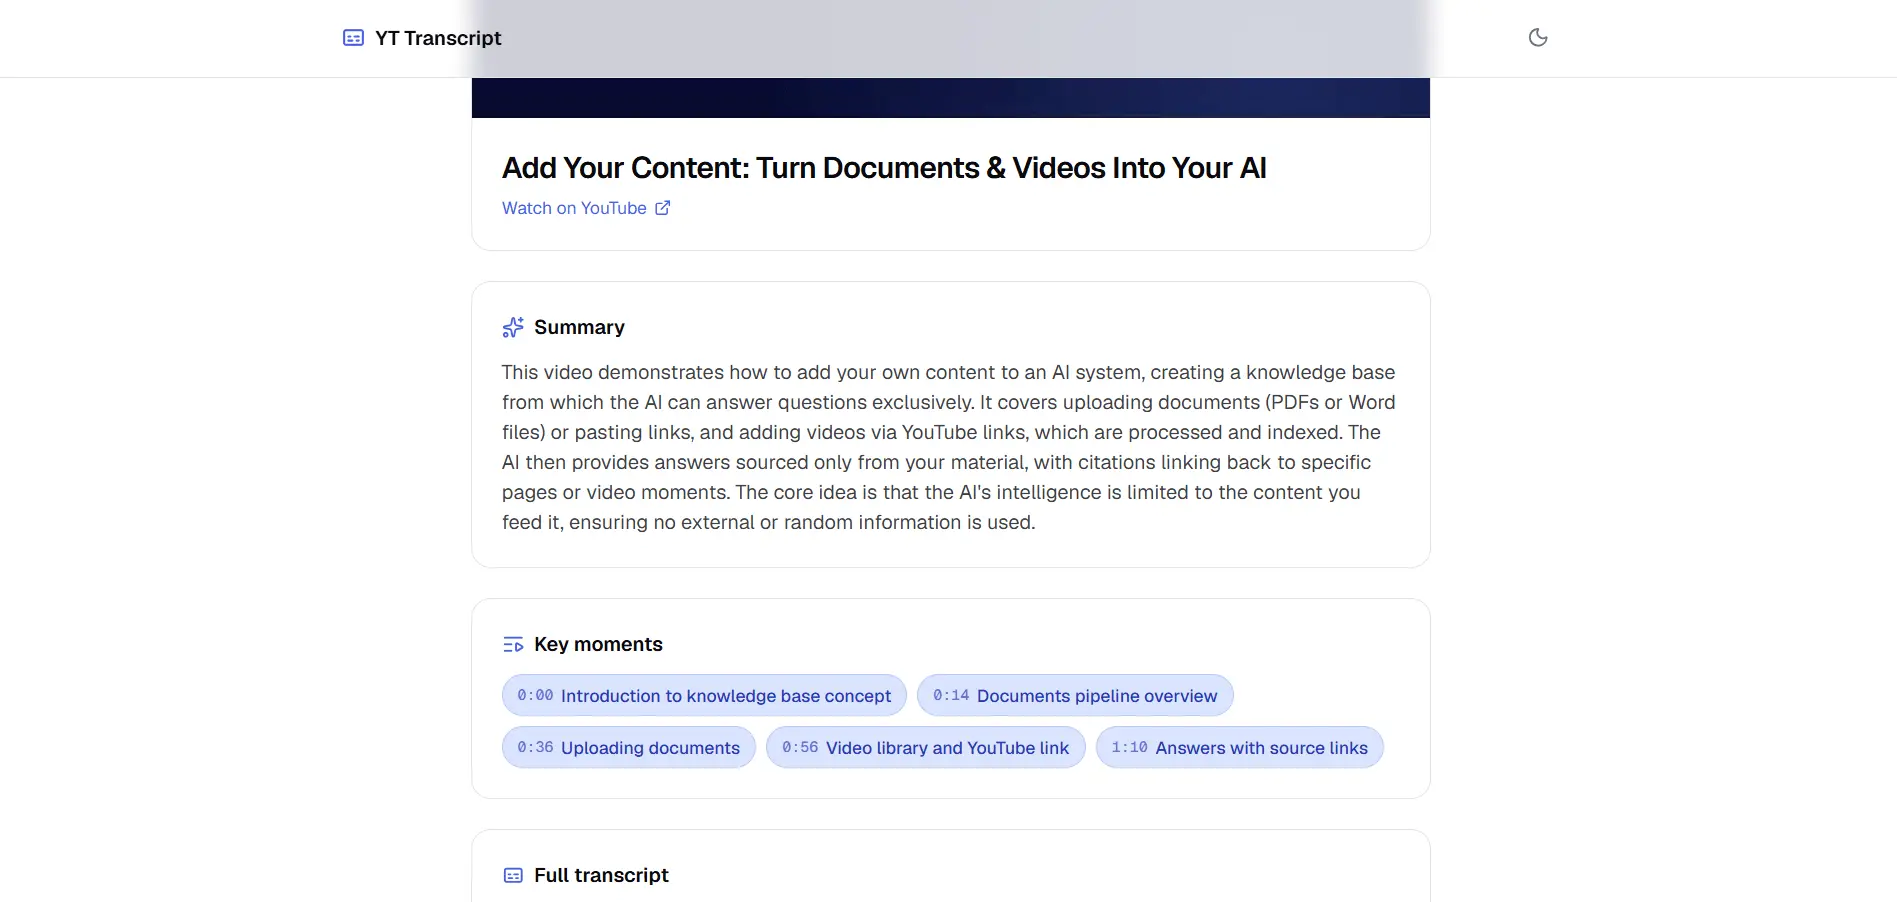Screen dimensions: 1897x902
Task: Click the video title 'Add Your Content' heading
Action: pyautogui.click(x=884, y=168)
